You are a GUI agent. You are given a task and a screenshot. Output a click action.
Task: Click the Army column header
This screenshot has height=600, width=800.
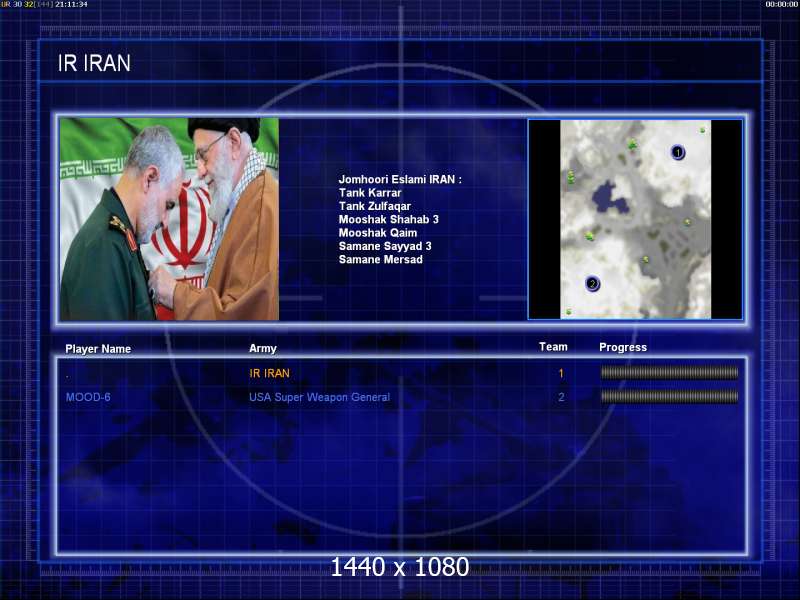263,348
